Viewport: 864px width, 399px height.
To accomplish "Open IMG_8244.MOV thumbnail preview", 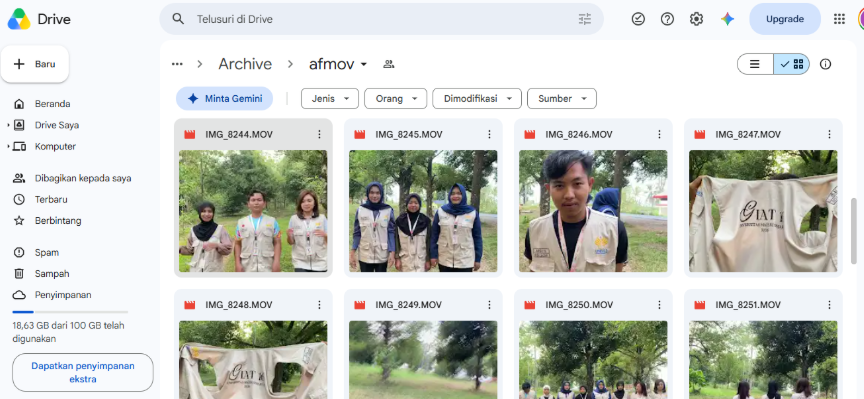I will point(253,211).
